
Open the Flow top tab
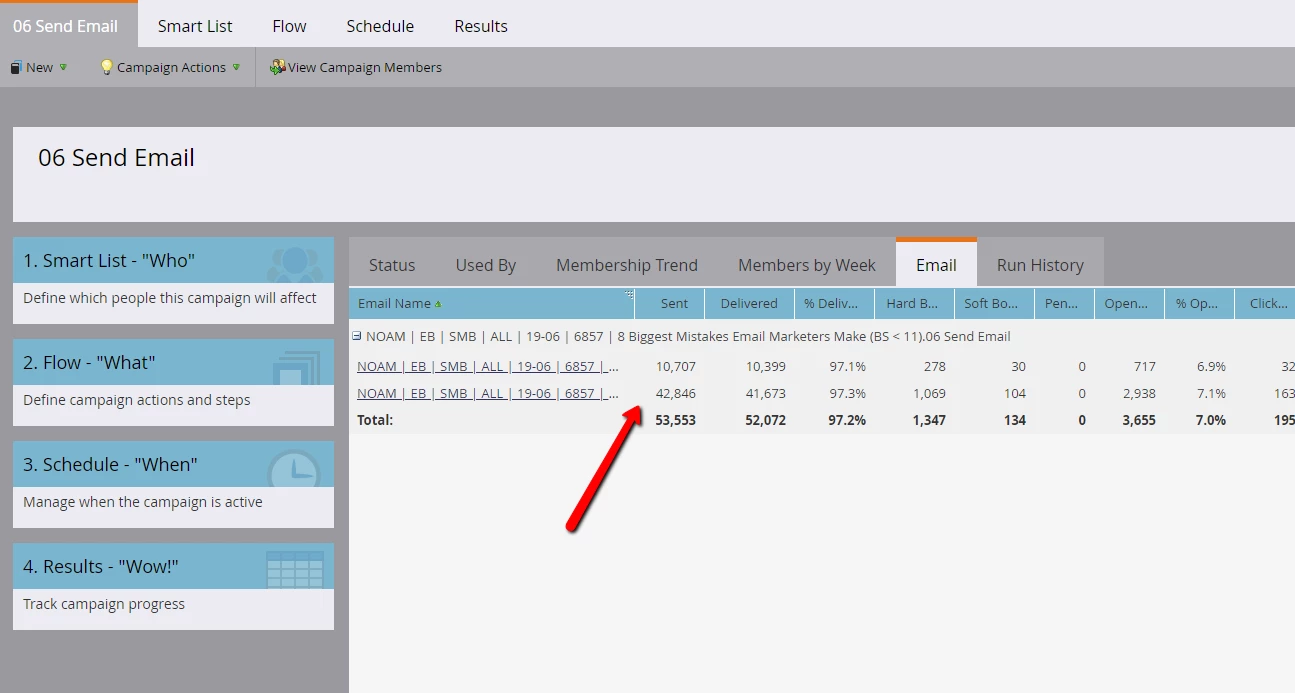(x=290, y=26)
